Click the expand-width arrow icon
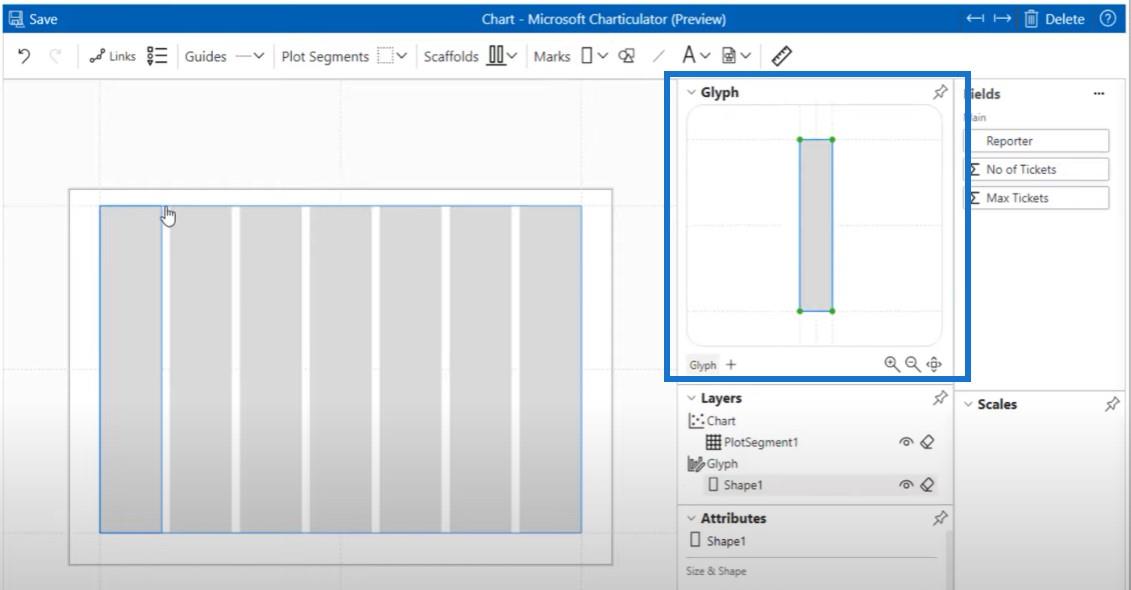The width and height of the screenshot is (1131, 590). pos(1002,19)
